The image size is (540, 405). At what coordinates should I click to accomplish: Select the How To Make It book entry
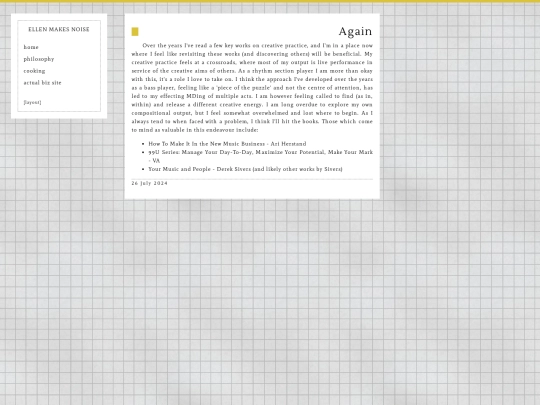tap(227, 144)
